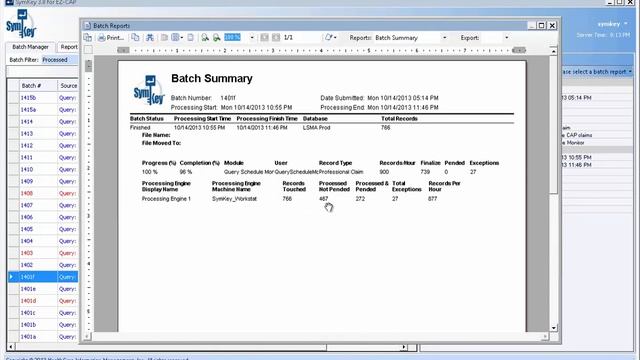Click the zoom percentage input field

(236, 38)
